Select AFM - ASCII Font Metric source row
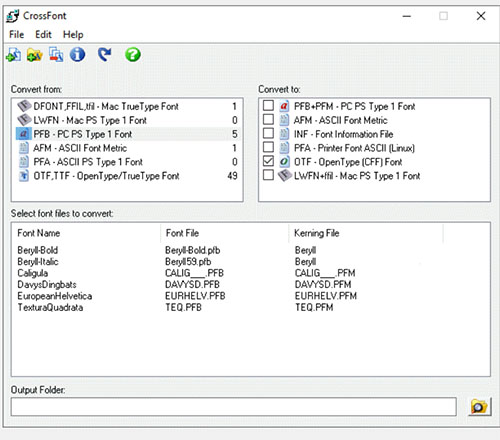 pyautogui.click(x=127, y=148)
